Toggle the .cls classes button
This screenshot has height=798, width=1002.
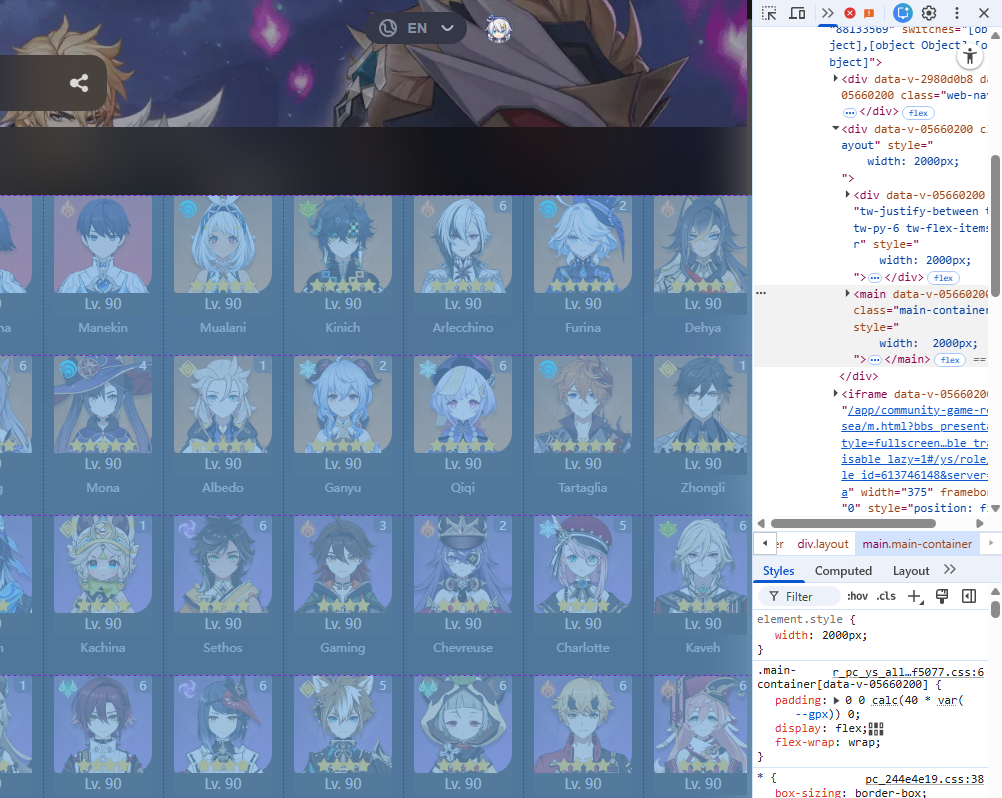point(886,596)
